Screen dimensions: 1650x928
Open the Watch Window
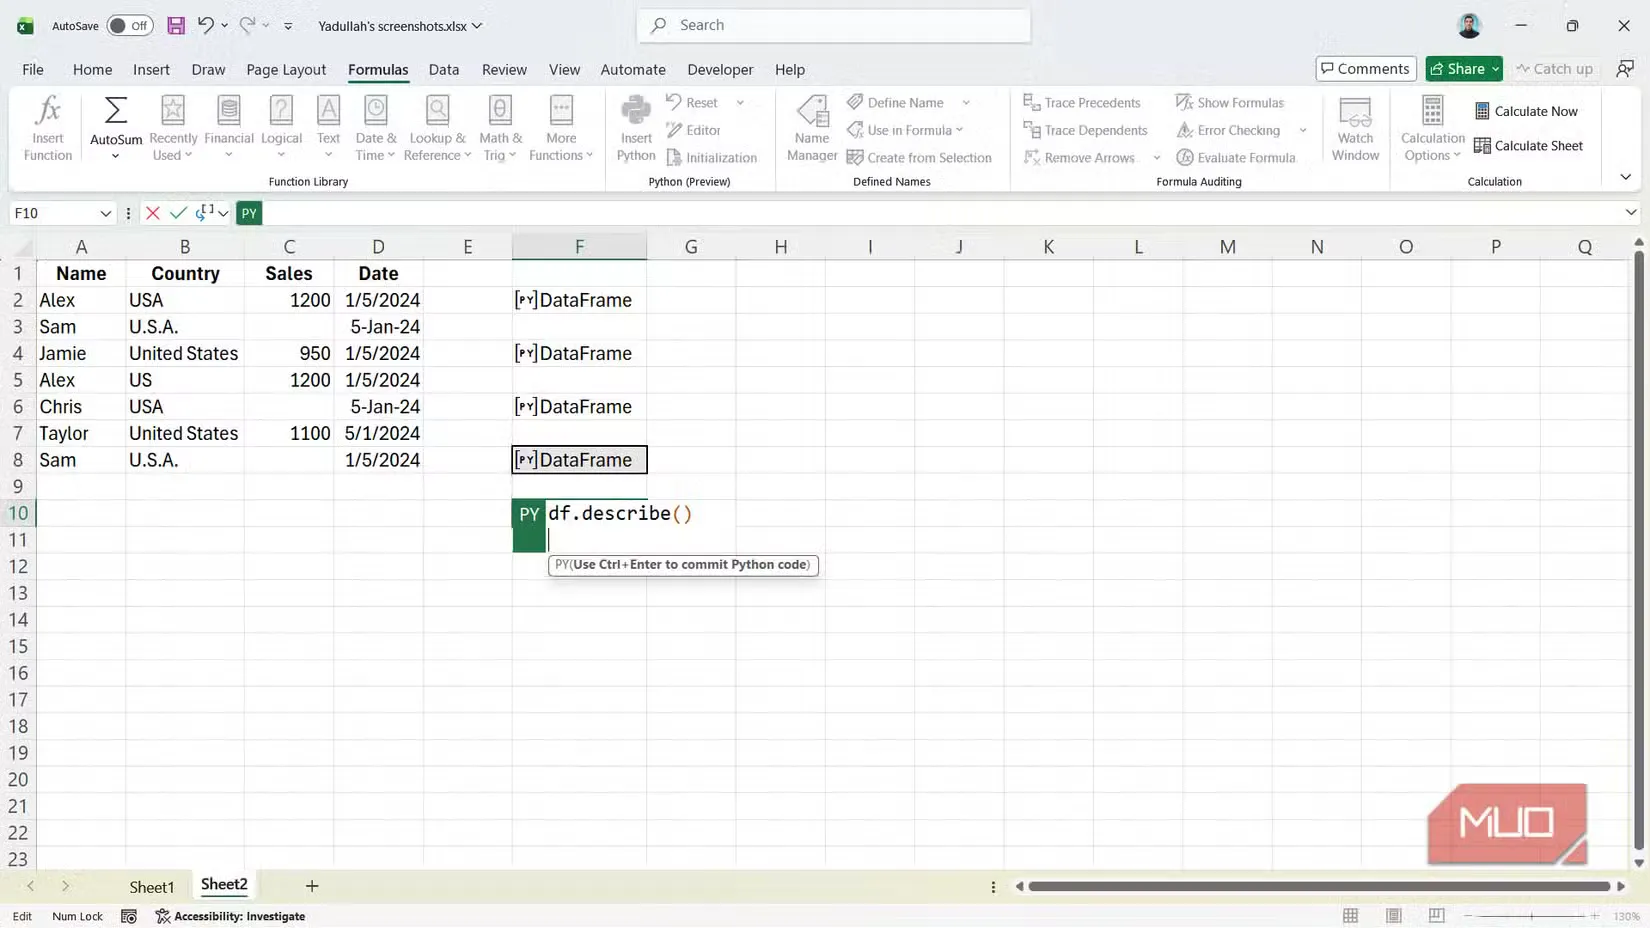pyautogui.click(x=1355, y=127)
